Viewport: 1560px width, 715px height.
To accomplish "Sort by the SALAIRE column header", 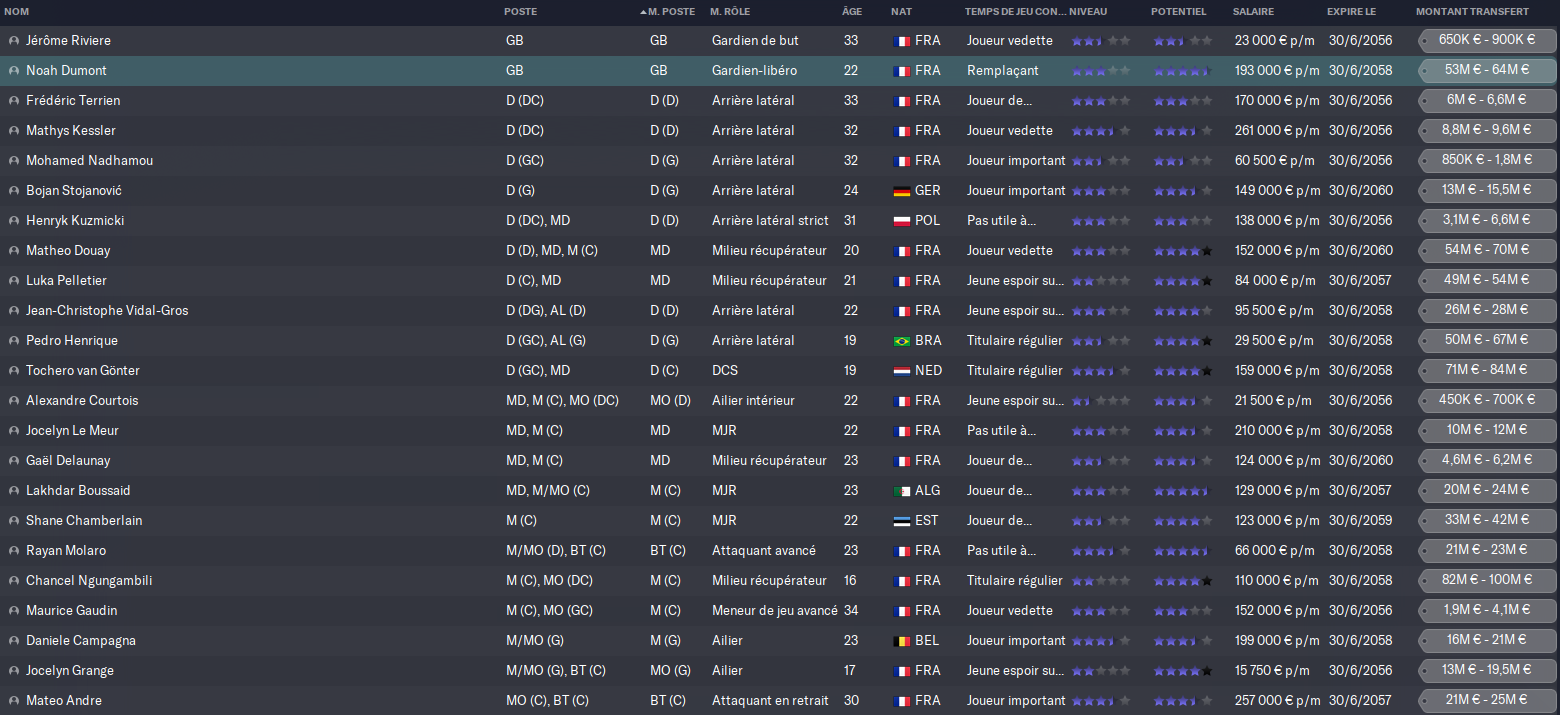I will click(x=1253, y=12).
